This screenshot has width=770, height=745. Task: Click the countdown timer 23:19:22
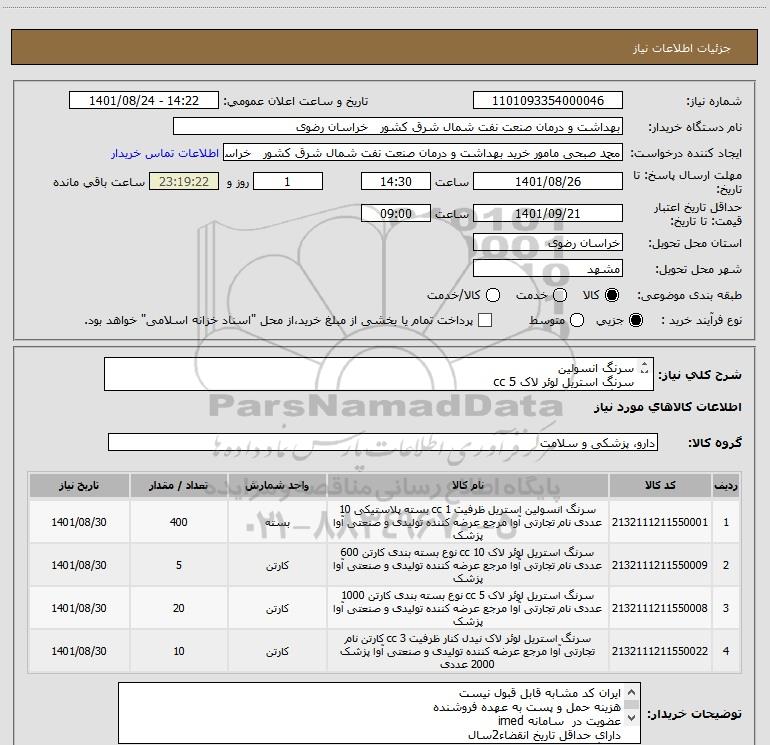(184, 182)
